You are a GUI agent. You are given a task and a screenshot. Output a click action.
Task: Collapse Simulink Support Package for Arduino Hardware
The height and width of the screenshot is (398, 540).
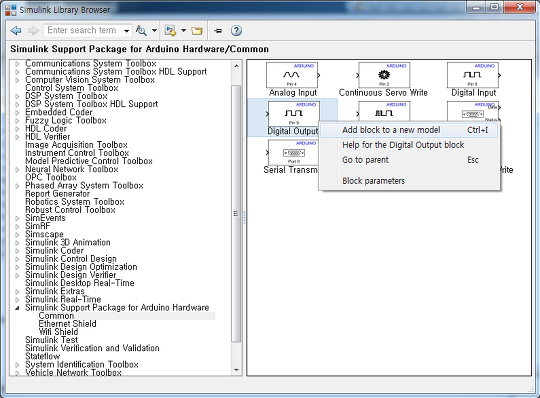coord(17,308)
